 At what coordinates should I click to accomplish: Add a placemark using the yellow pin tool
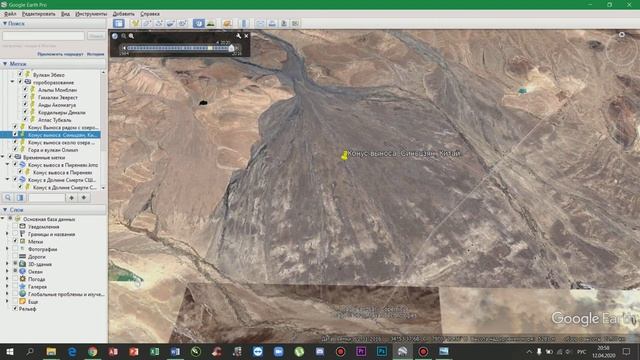point(135,24)
